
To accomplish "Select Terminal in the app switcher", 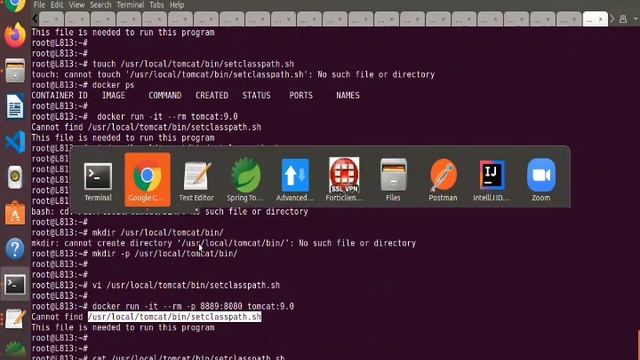I will [x=98, y=180].
